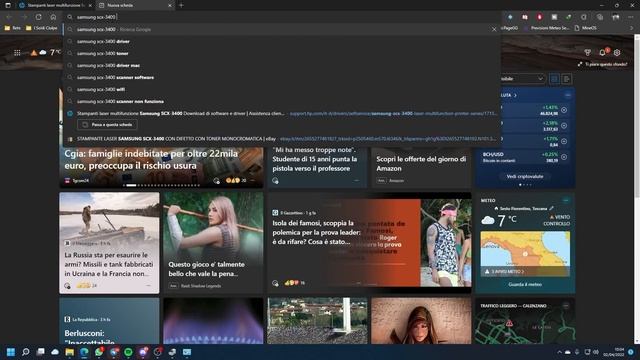Expand the bookmarks bar overflow chevron
This screenshot has width=640, height=360.
631,28
